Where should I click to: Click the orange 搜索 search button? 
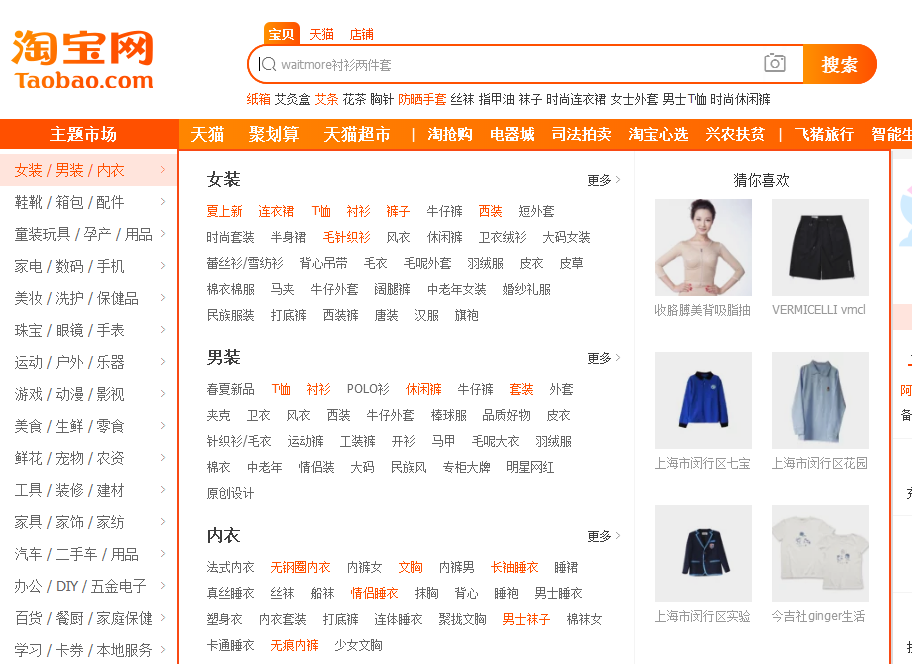[839, 64]
